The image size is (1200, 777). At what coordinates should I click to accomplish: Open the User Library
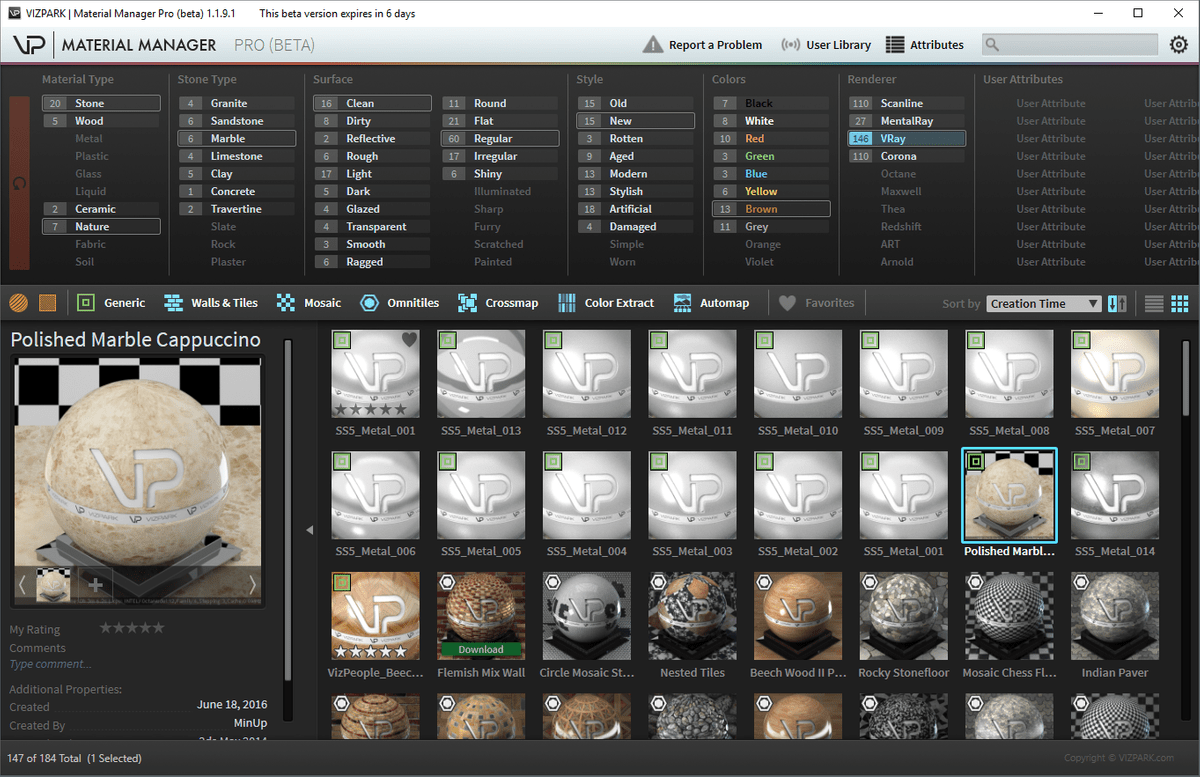827,44
